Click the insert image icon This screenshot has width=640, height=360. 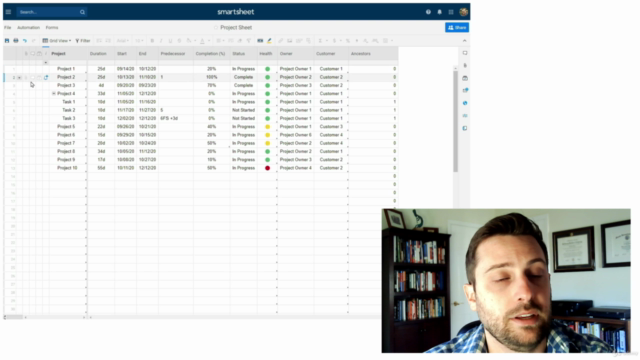tap(289, 40)
